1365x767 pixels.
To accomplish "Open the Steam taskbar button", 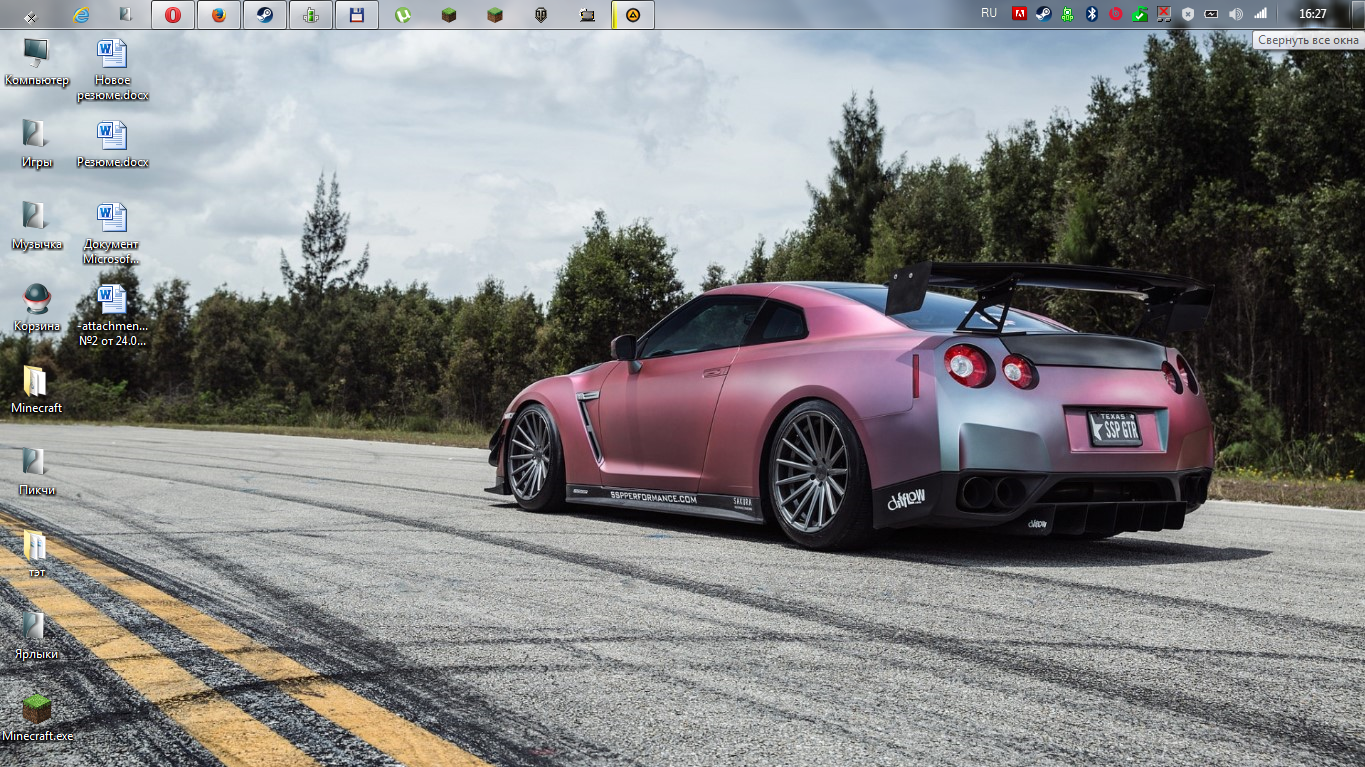I will (x=265, y=15).
